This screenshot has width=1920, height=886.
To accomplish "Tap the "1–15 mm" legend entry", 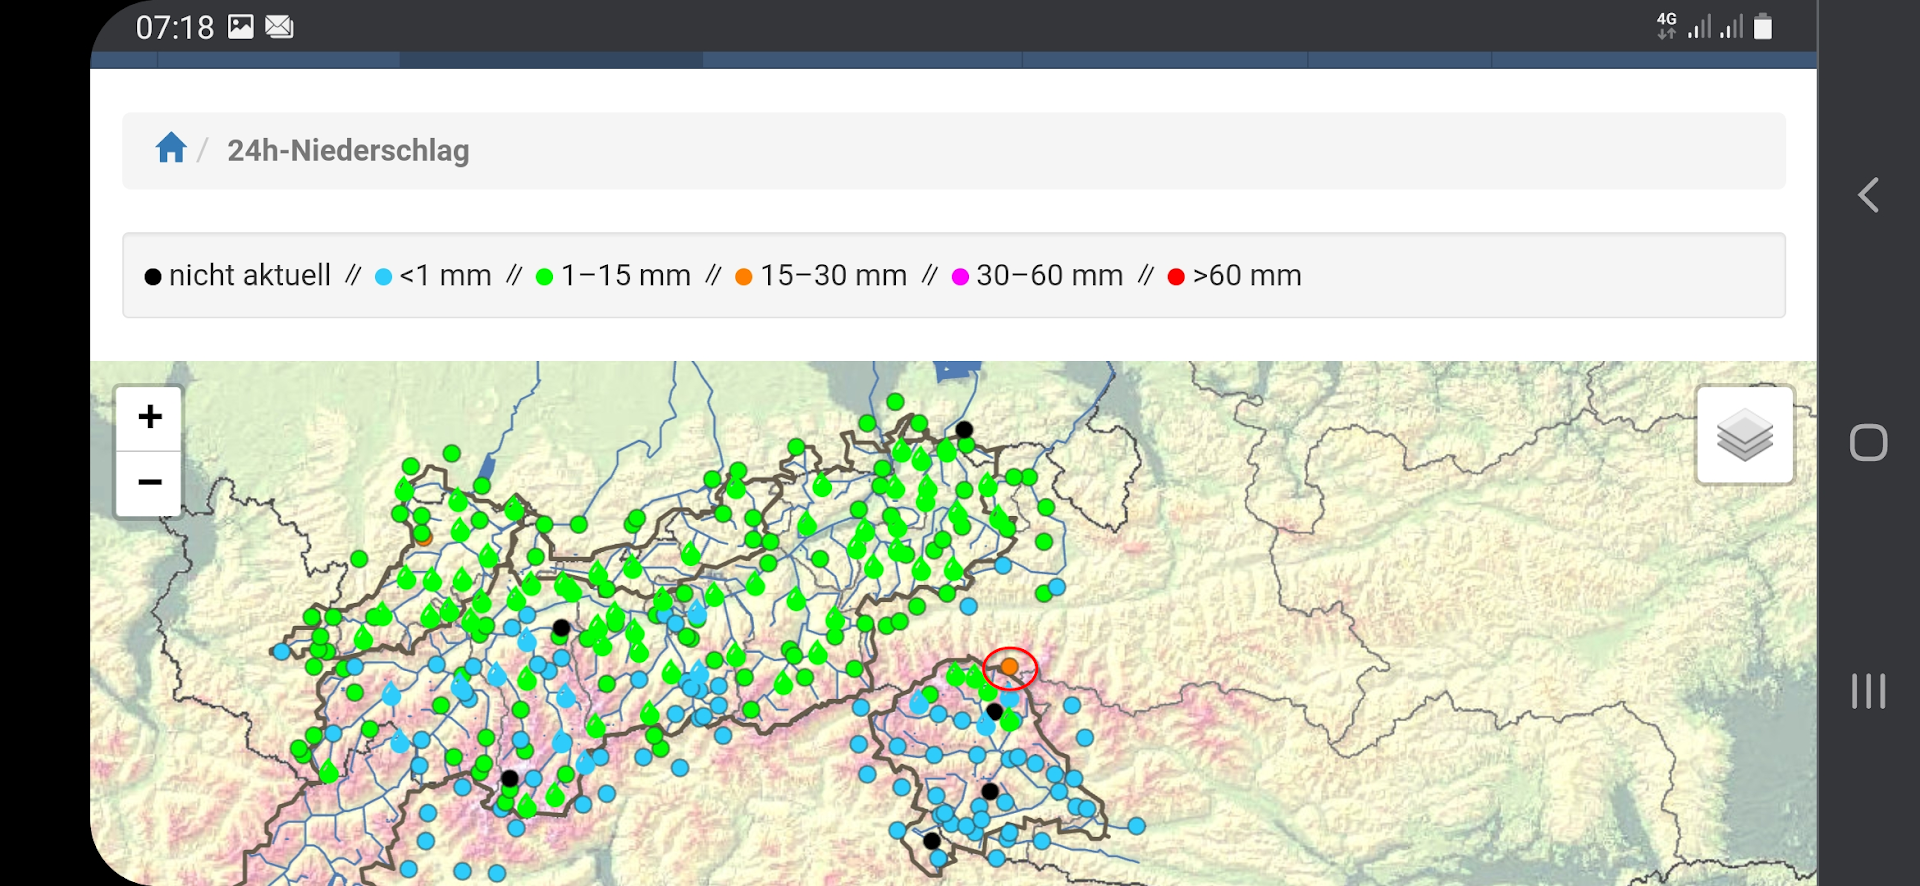I will click(x=613, y=275).
